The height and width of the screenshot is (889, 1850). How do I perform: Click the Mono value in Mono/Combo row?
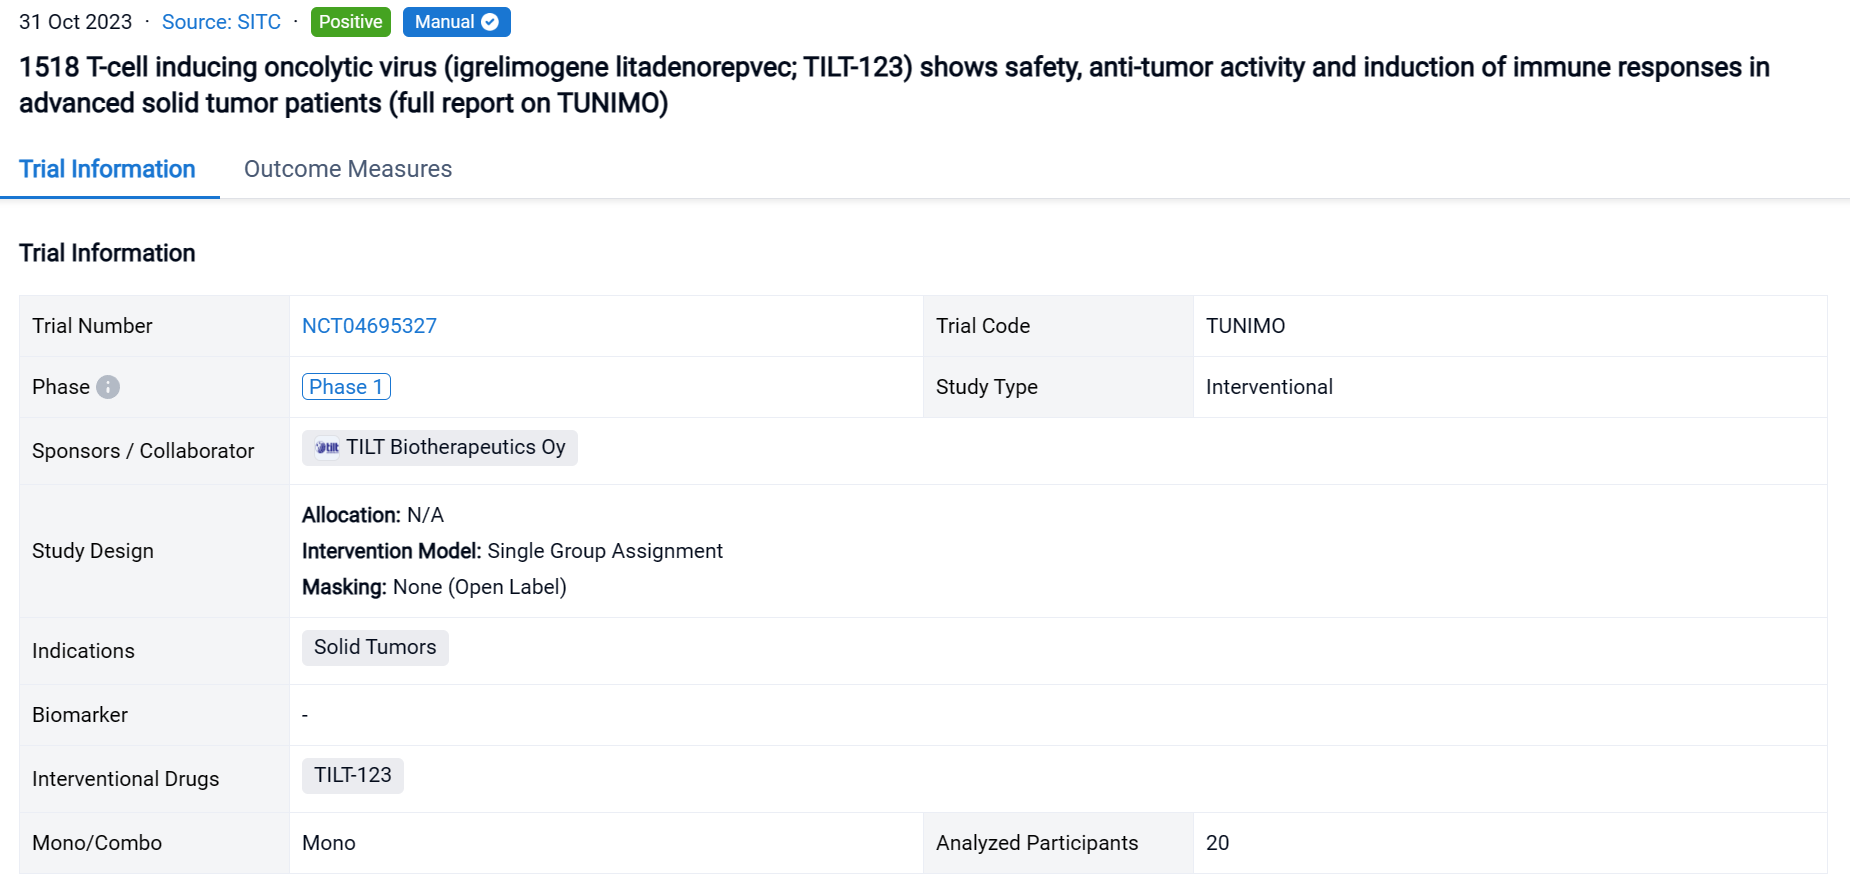328,843
